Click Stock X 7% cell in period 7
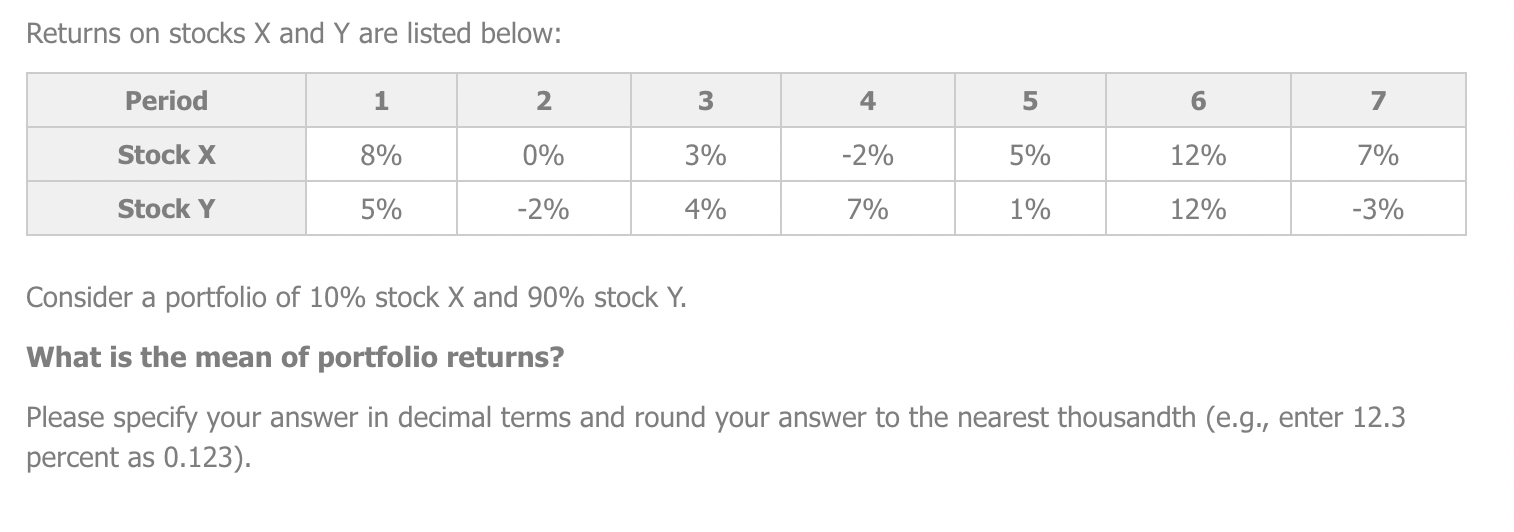This screenshot has height=532, width=1514. (1378, 155)
